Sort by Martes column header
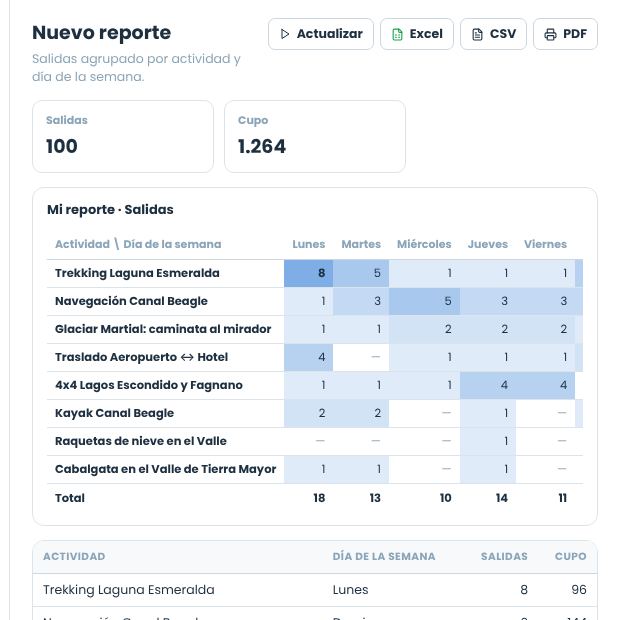620x620 pixels. (361, 244)
